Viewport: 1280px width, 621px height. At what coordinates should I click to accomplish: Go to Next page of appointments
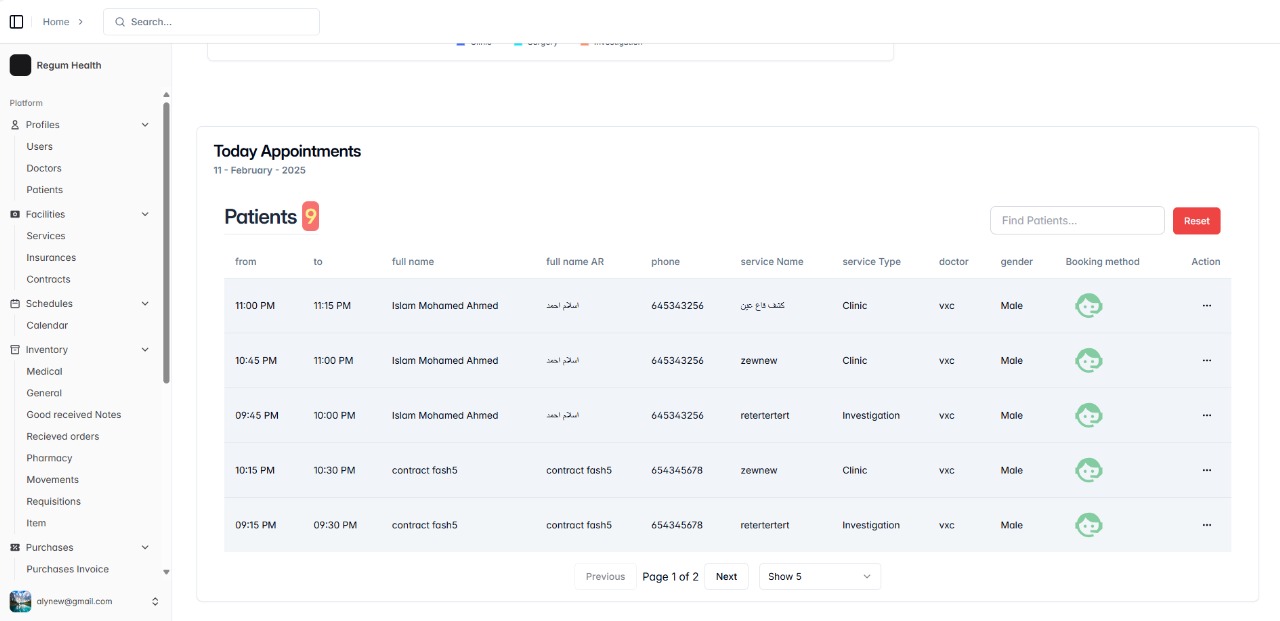[x=726, y=577]
